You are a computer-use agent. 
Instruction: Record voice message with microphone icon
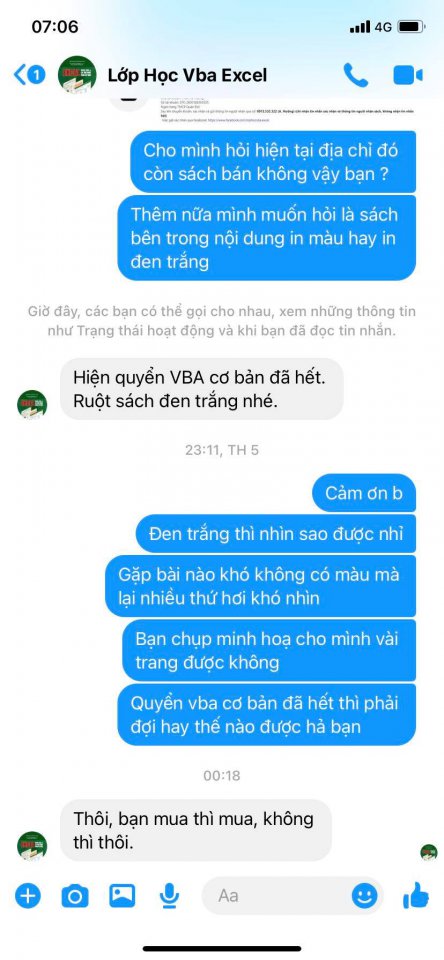click(169, 896)
